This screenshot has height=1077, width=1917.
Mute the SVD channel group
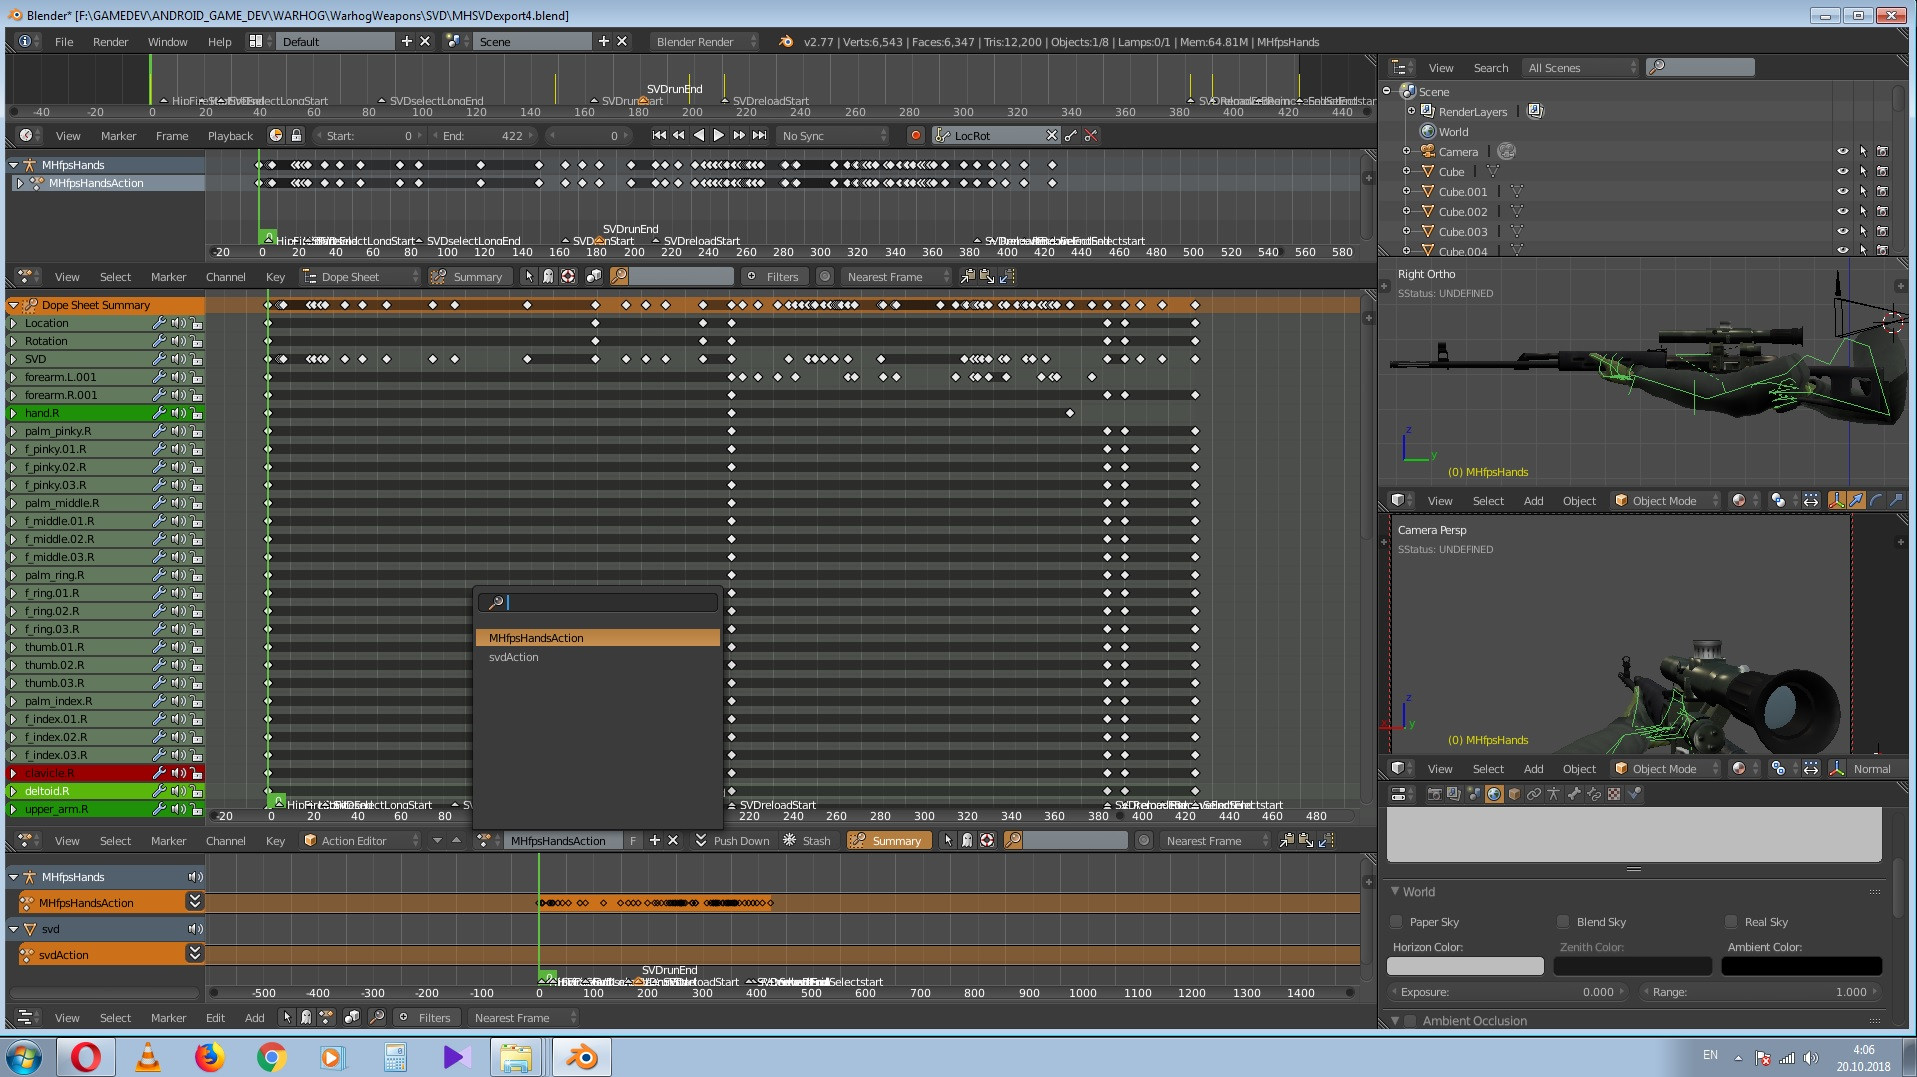pos(178,359)
